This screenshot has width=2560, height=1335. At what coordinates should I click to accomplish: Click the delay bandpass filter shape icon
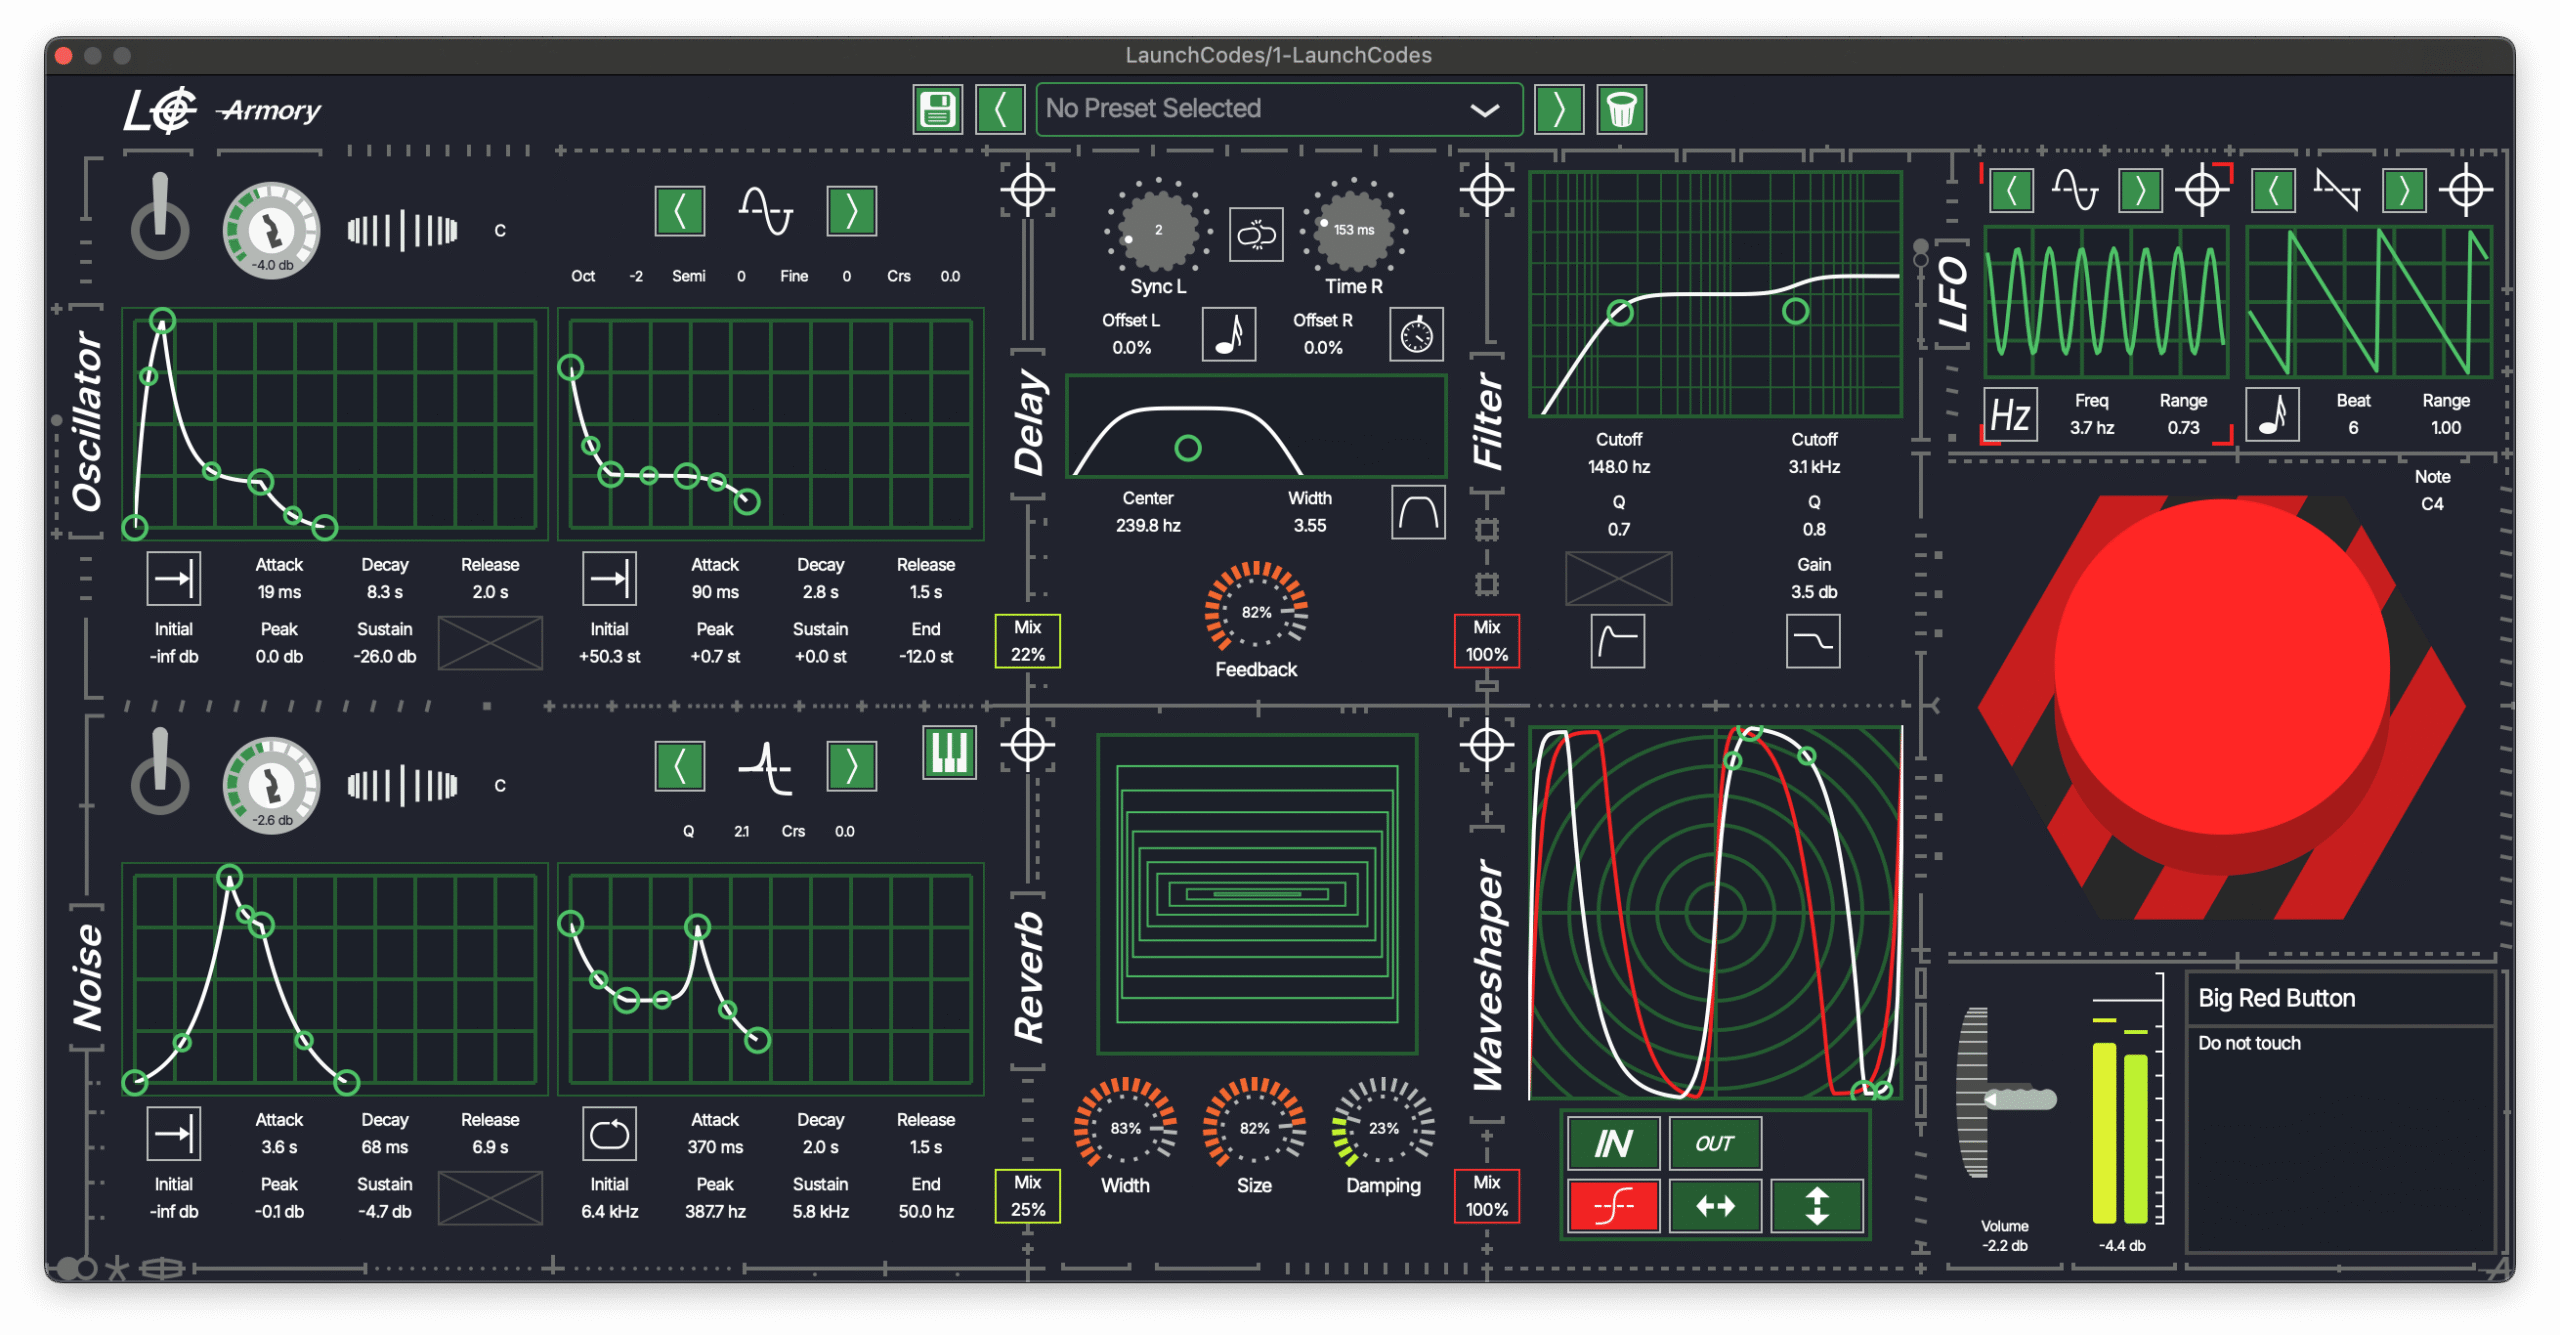coord(1417,513)
